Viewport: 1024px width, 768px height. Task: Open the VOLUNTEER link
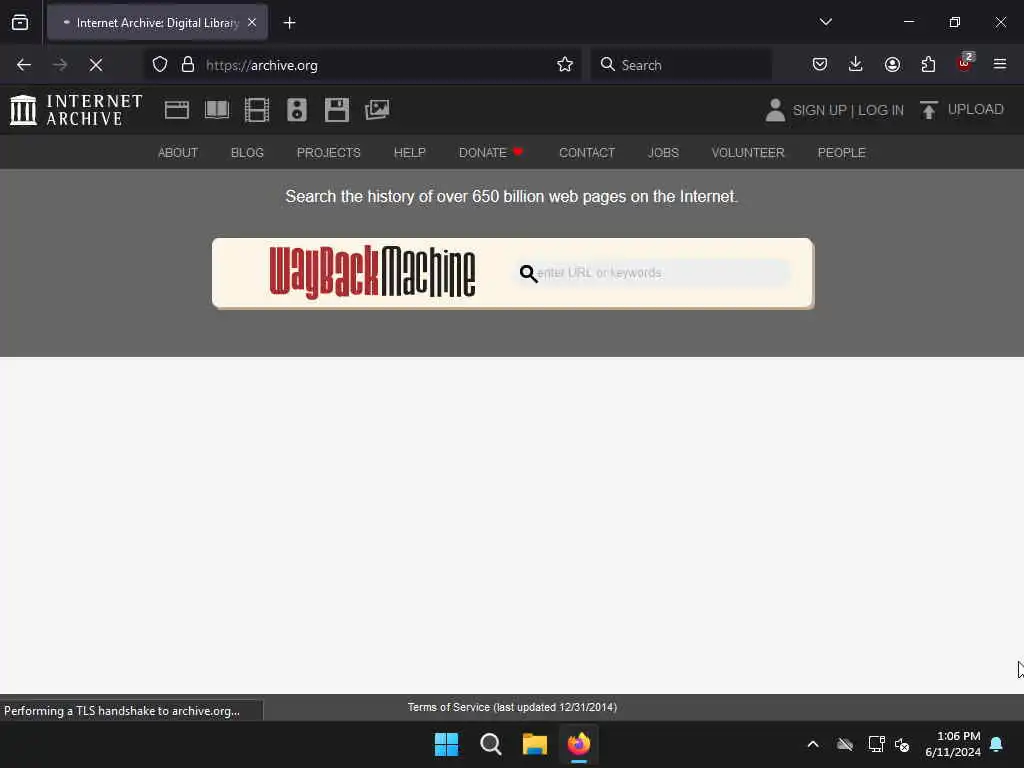(x=748, y=153)
